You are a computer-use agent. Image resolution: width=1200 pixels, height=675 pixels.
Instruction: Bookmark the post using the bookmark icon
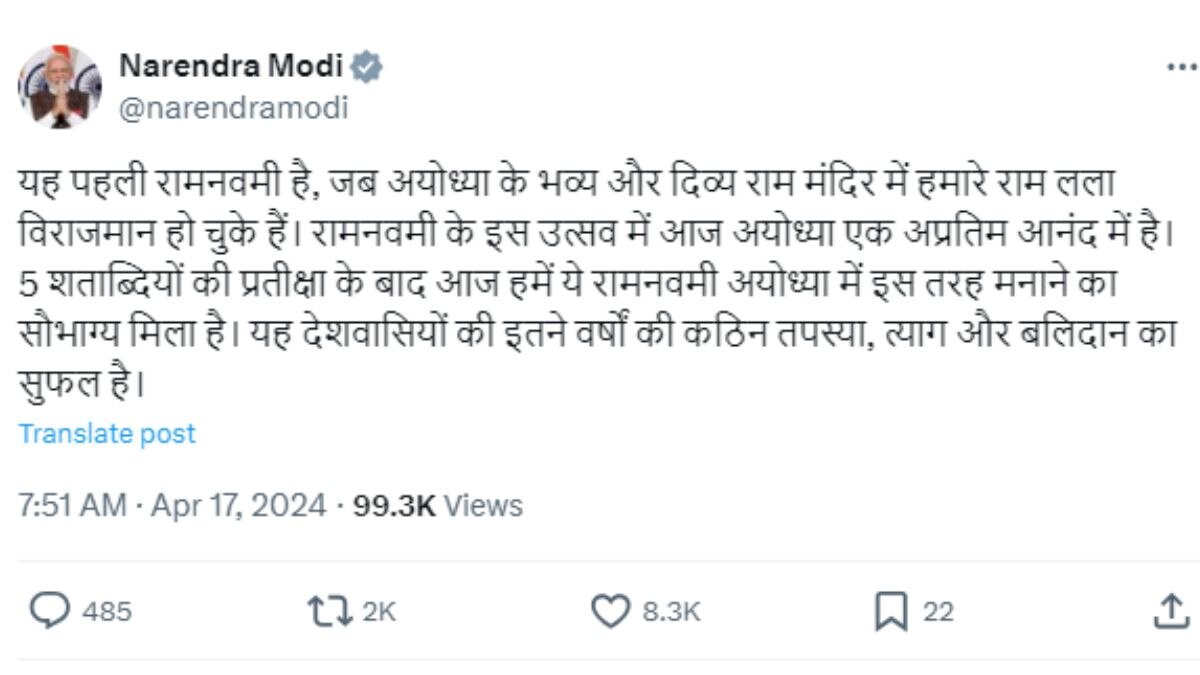(893, 608)
